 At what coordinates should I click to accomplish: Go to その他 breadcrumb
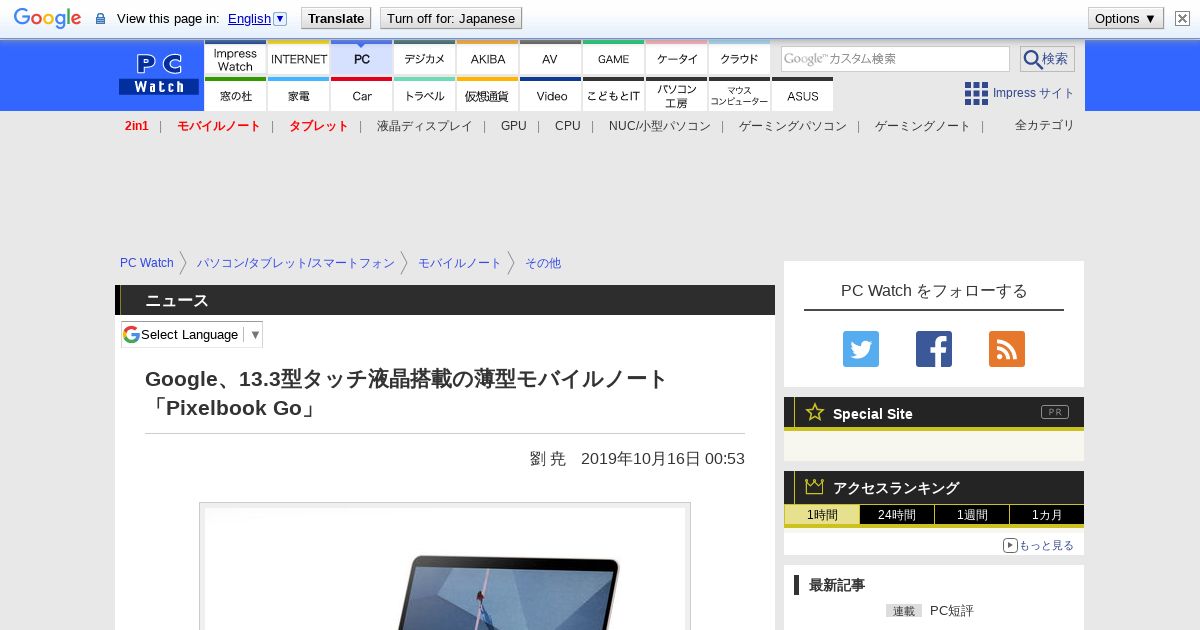point(543,263)
